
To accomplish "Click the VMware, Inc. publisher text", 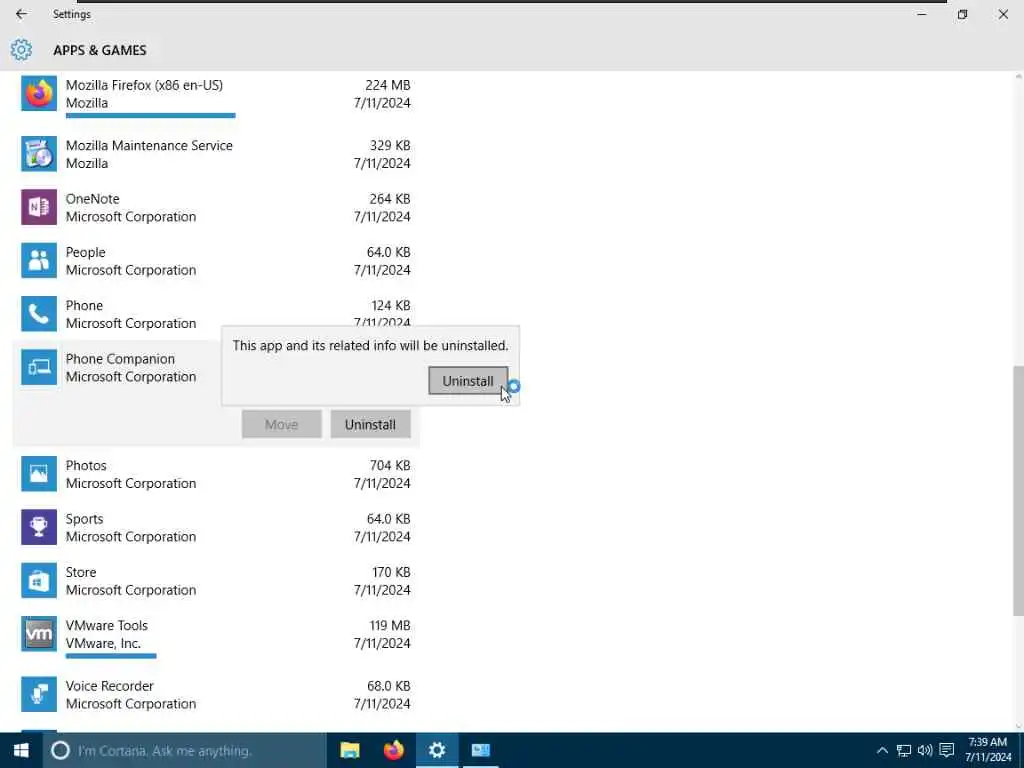I will [103, 643].
